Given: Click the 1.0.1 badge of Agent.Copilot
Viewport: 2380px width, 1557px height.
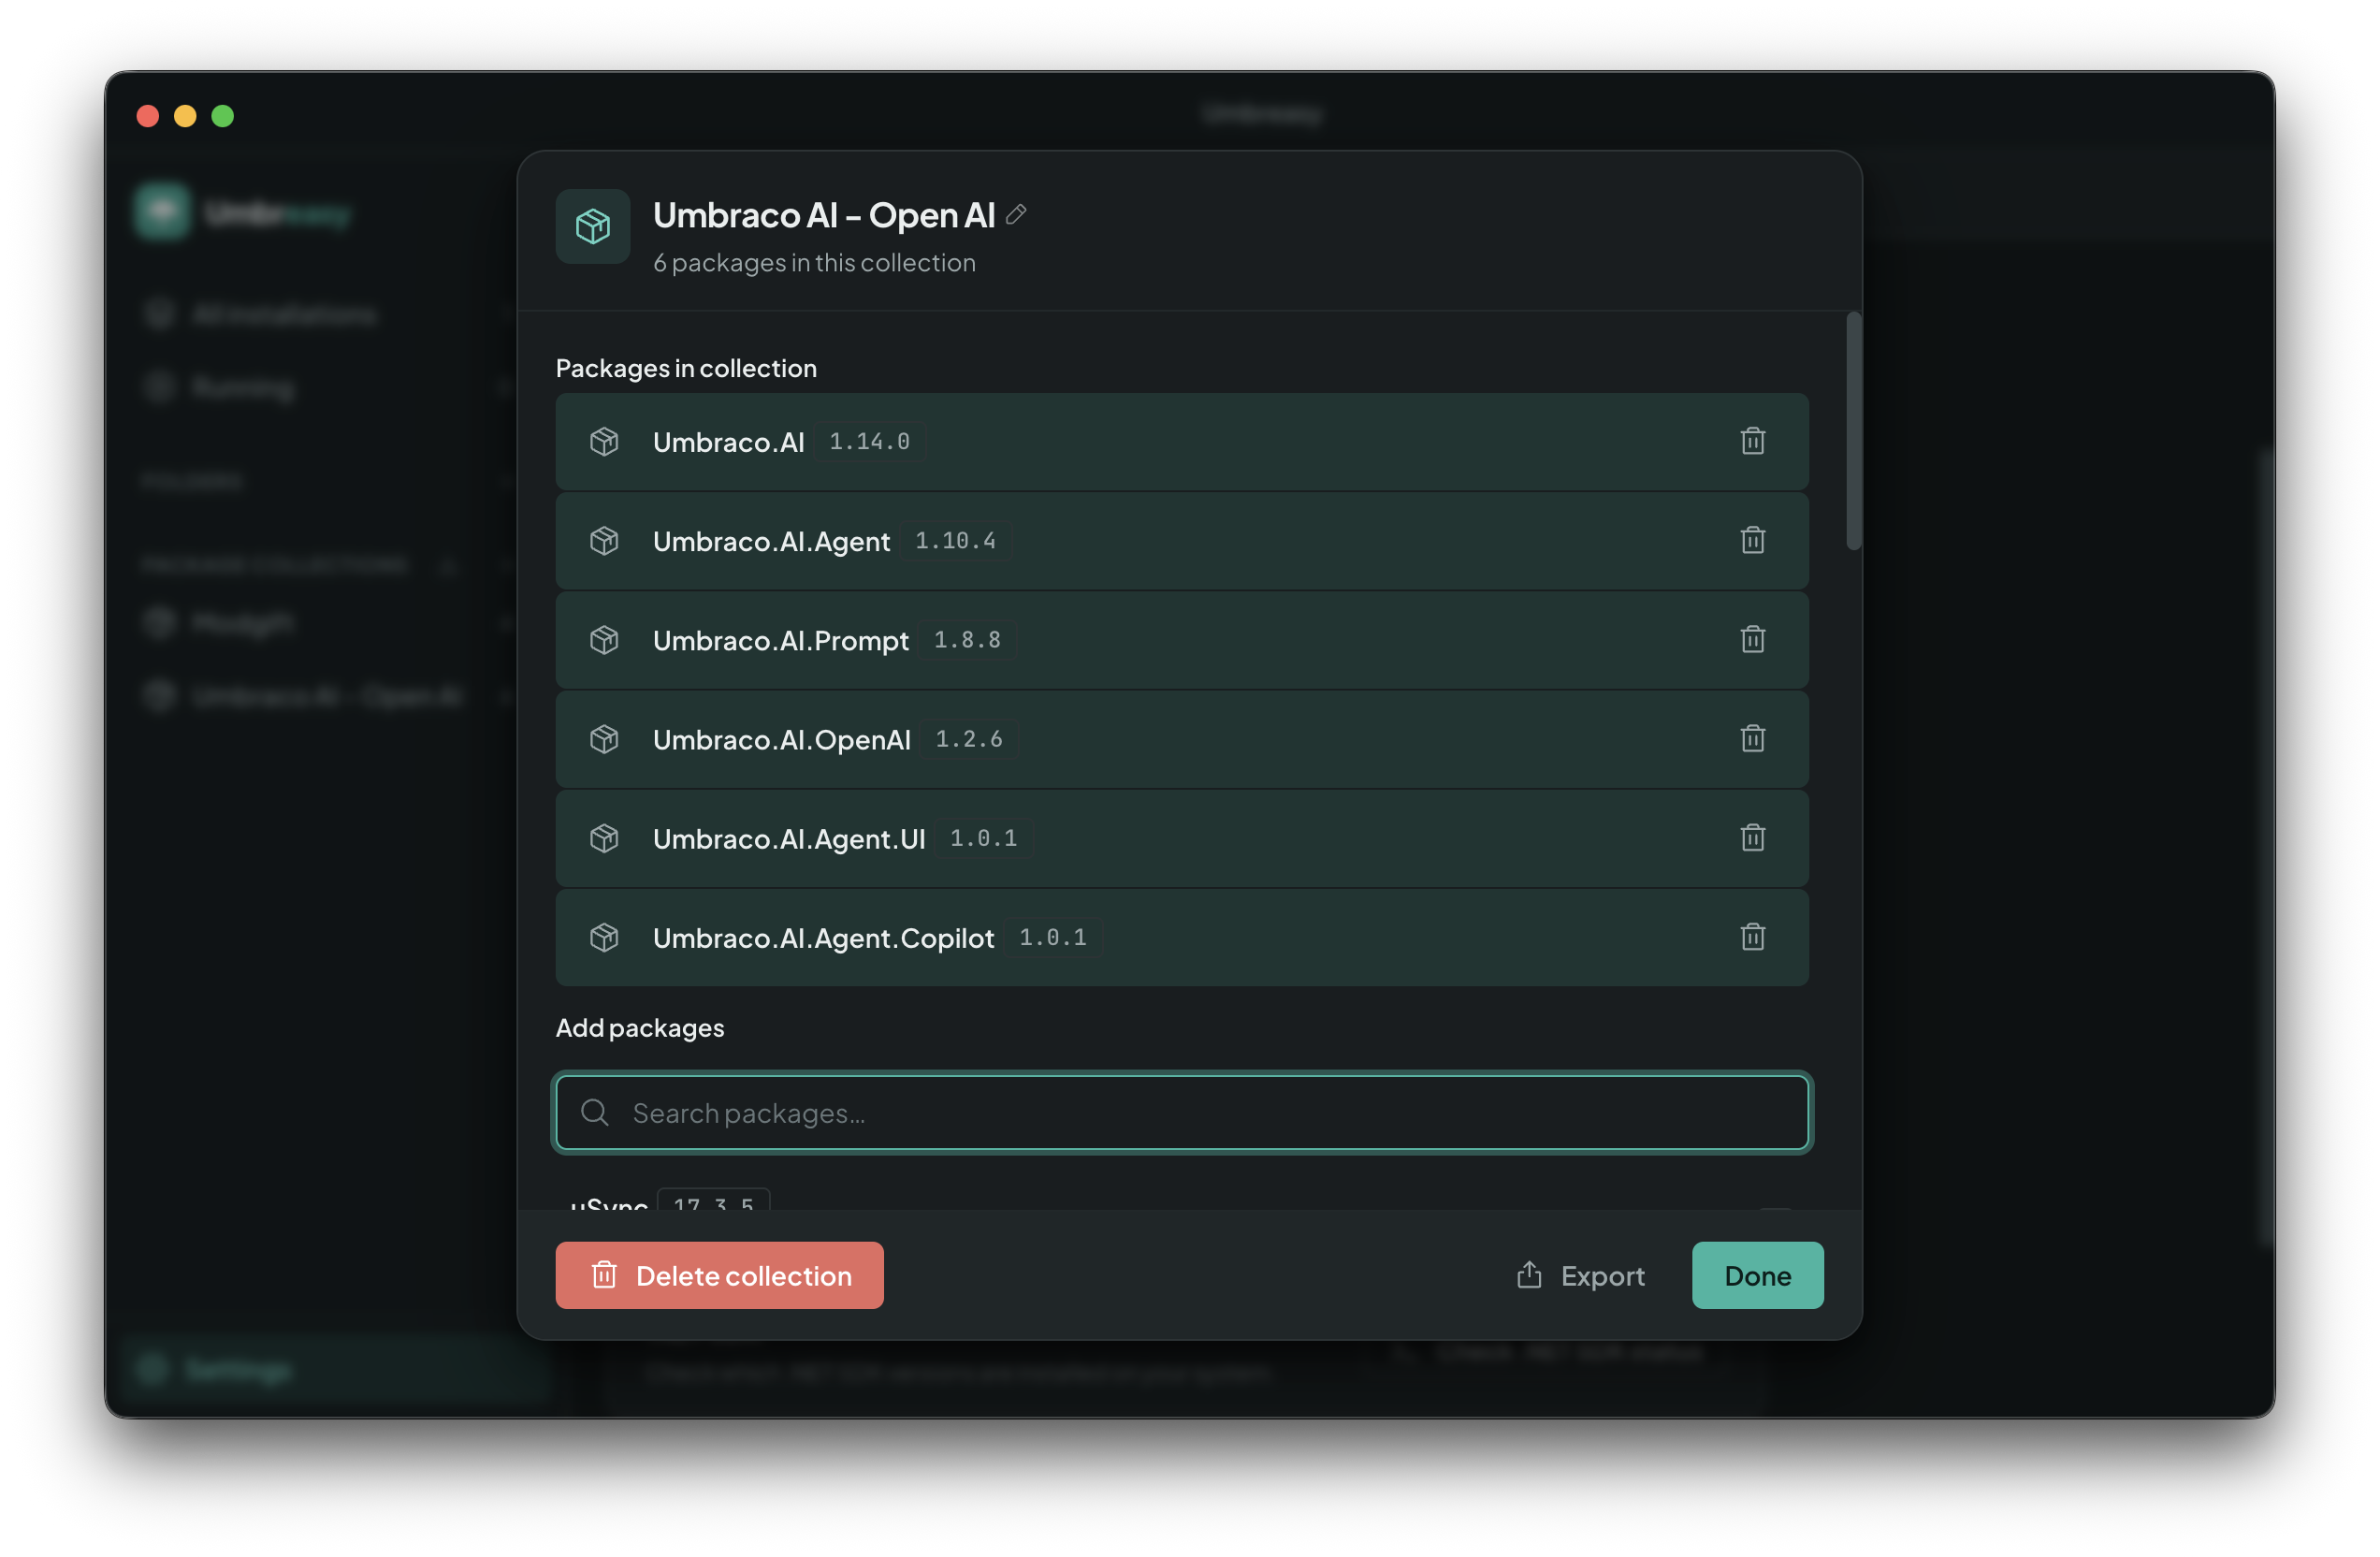Looking at the screenshot, I should tap(1052, 937).
